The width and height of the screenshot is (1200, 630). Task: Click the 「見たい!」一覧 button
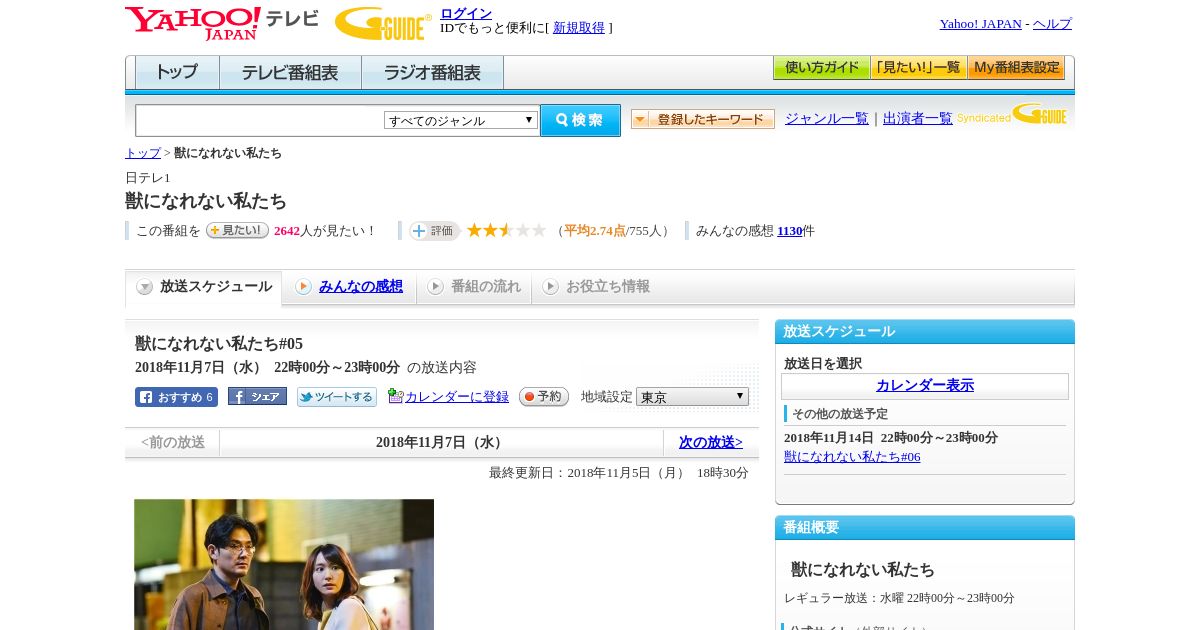click(919, 68)
